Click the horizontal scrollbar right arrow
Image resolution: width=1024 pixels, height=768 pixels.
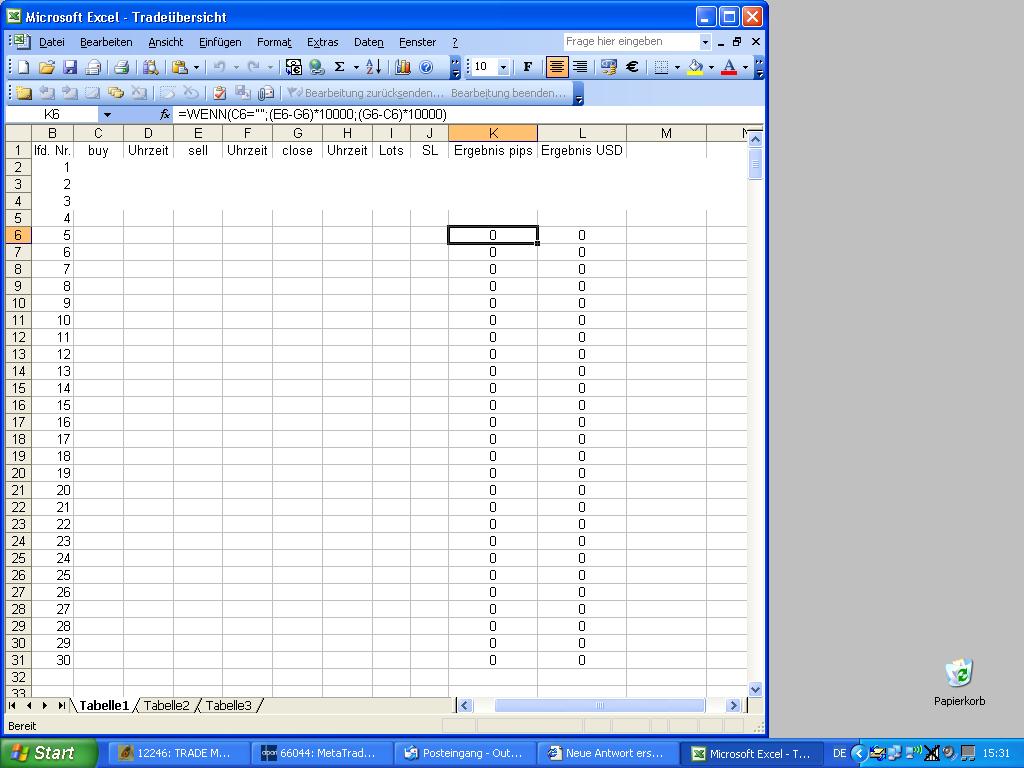click(x=733, y=705)
